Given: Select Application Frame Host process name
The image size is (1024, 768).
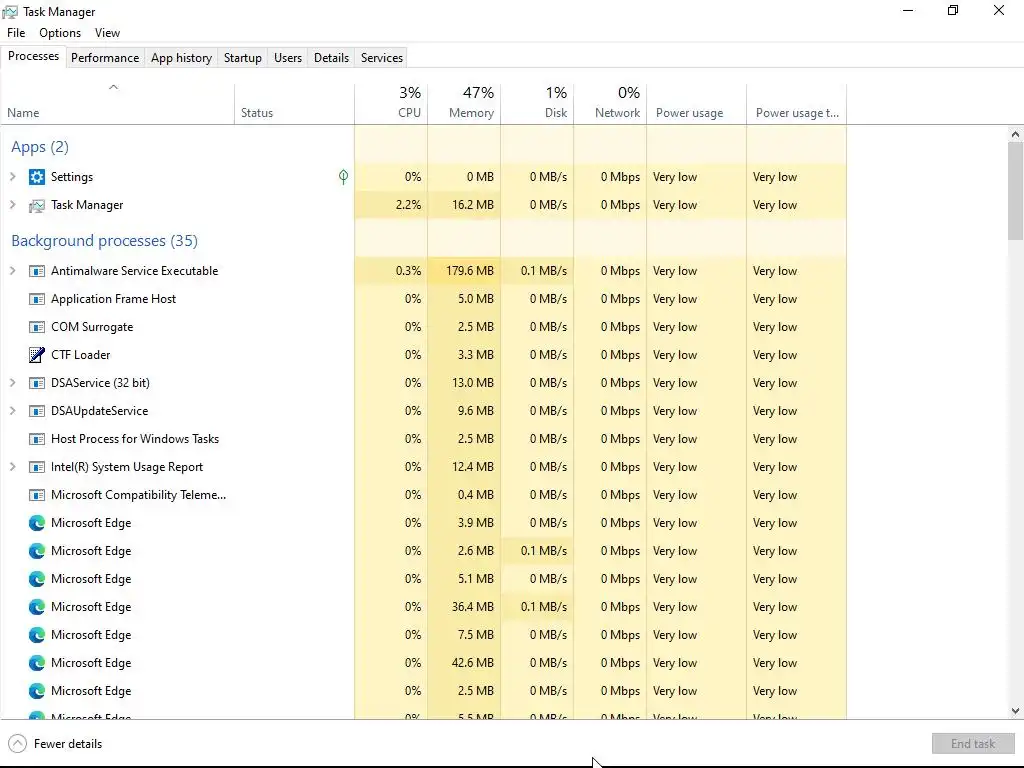Looking at the screenshot, I should coord(114,299).
